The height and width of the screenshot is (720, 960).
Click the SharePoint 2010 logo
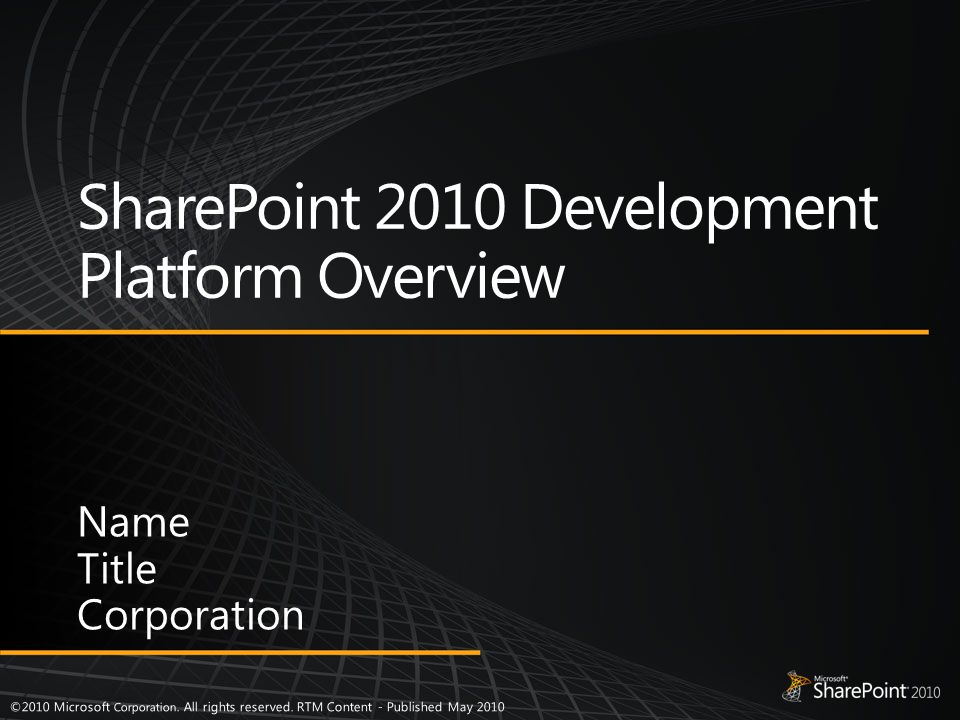pyautogui.click(x=861, y=686)
